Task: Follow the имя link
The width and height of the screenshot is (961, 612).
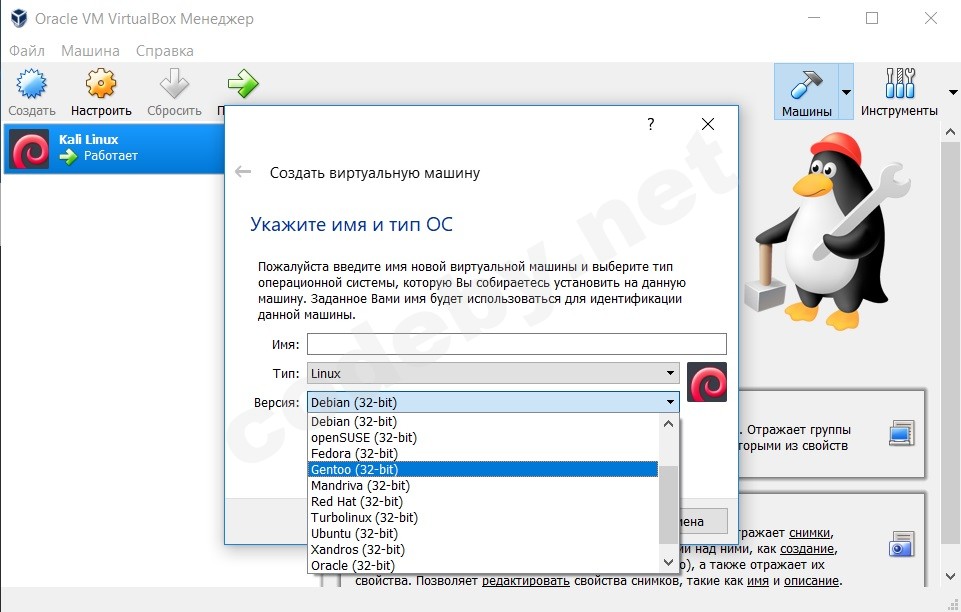Action: [758, 580]
